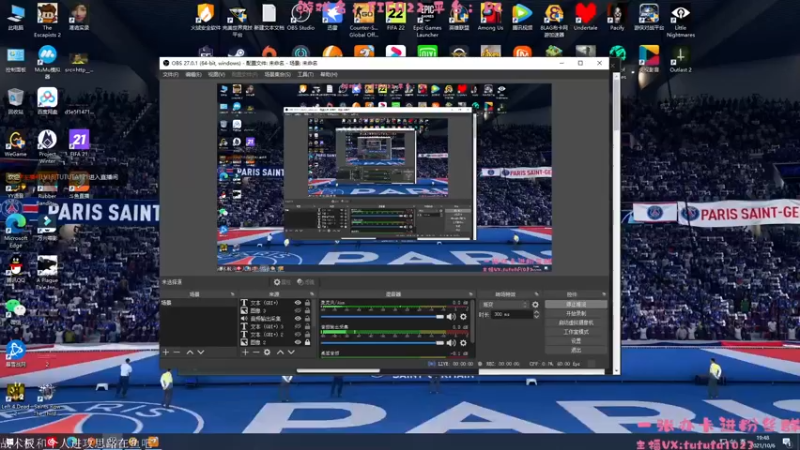The width and height of the screenshot is (800, 450).
Task: Mute the first mixer channel speaker icon
Action: tap(451, 317)
